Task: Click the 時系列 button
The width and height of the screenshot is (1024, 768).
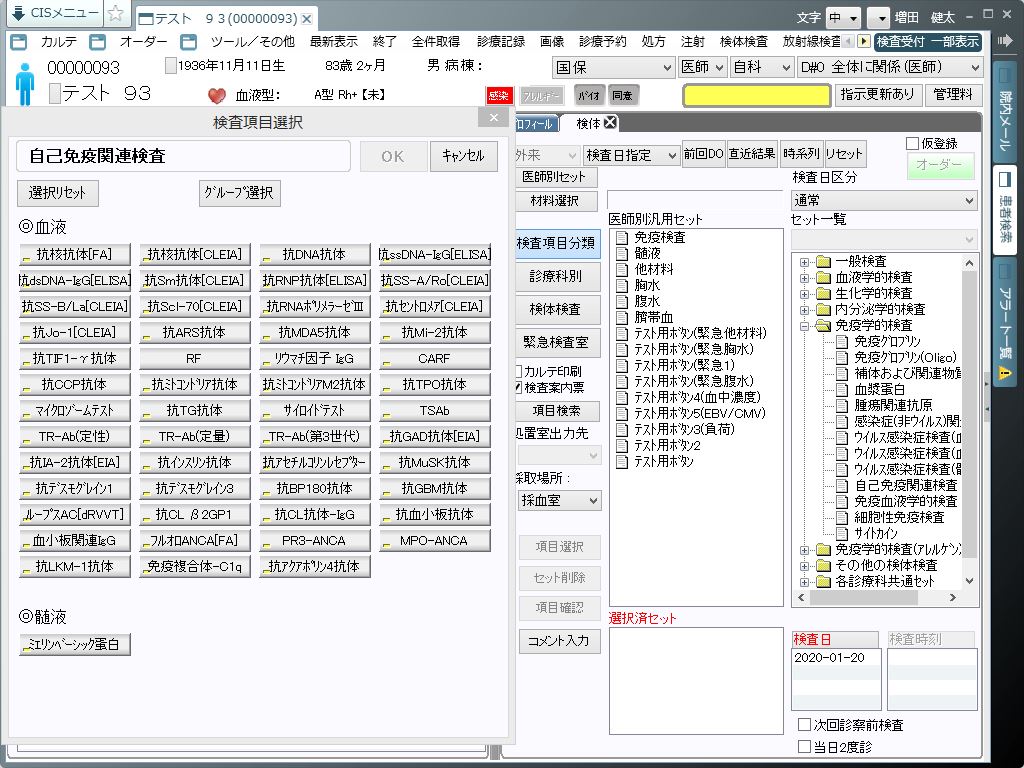Action: point(801,154)
